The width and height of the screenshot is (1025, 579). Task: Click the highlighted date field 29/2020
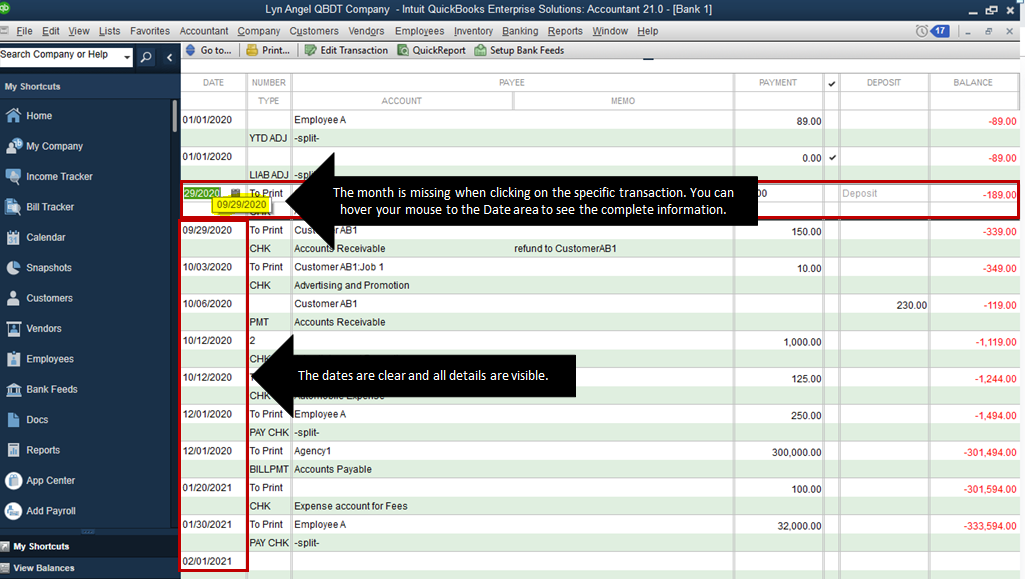(x=202, y=193)
